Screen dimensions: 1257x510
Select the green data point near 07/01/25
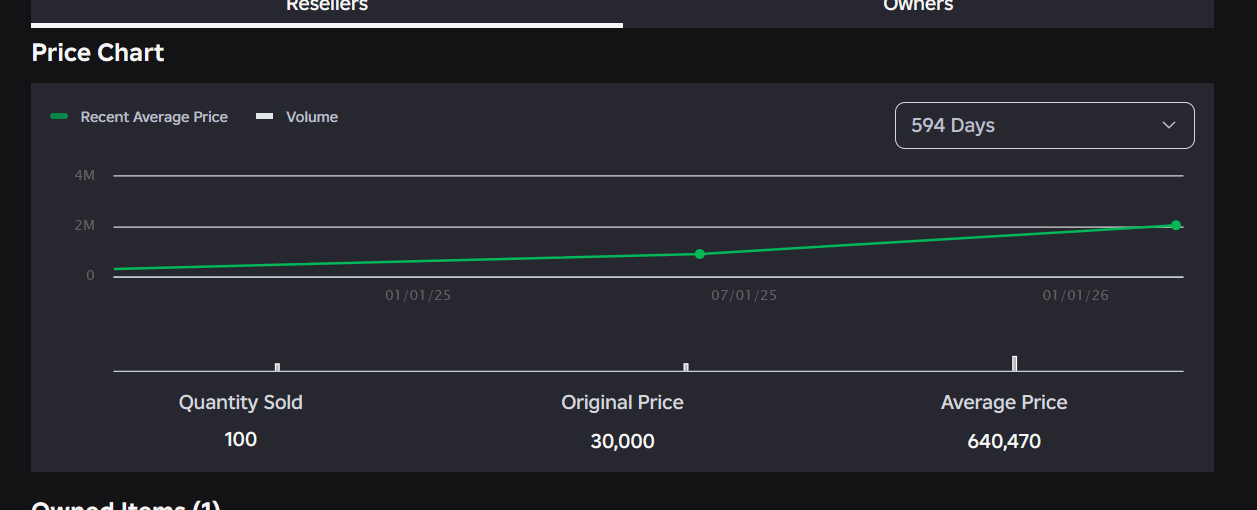[x=699, y=254]
